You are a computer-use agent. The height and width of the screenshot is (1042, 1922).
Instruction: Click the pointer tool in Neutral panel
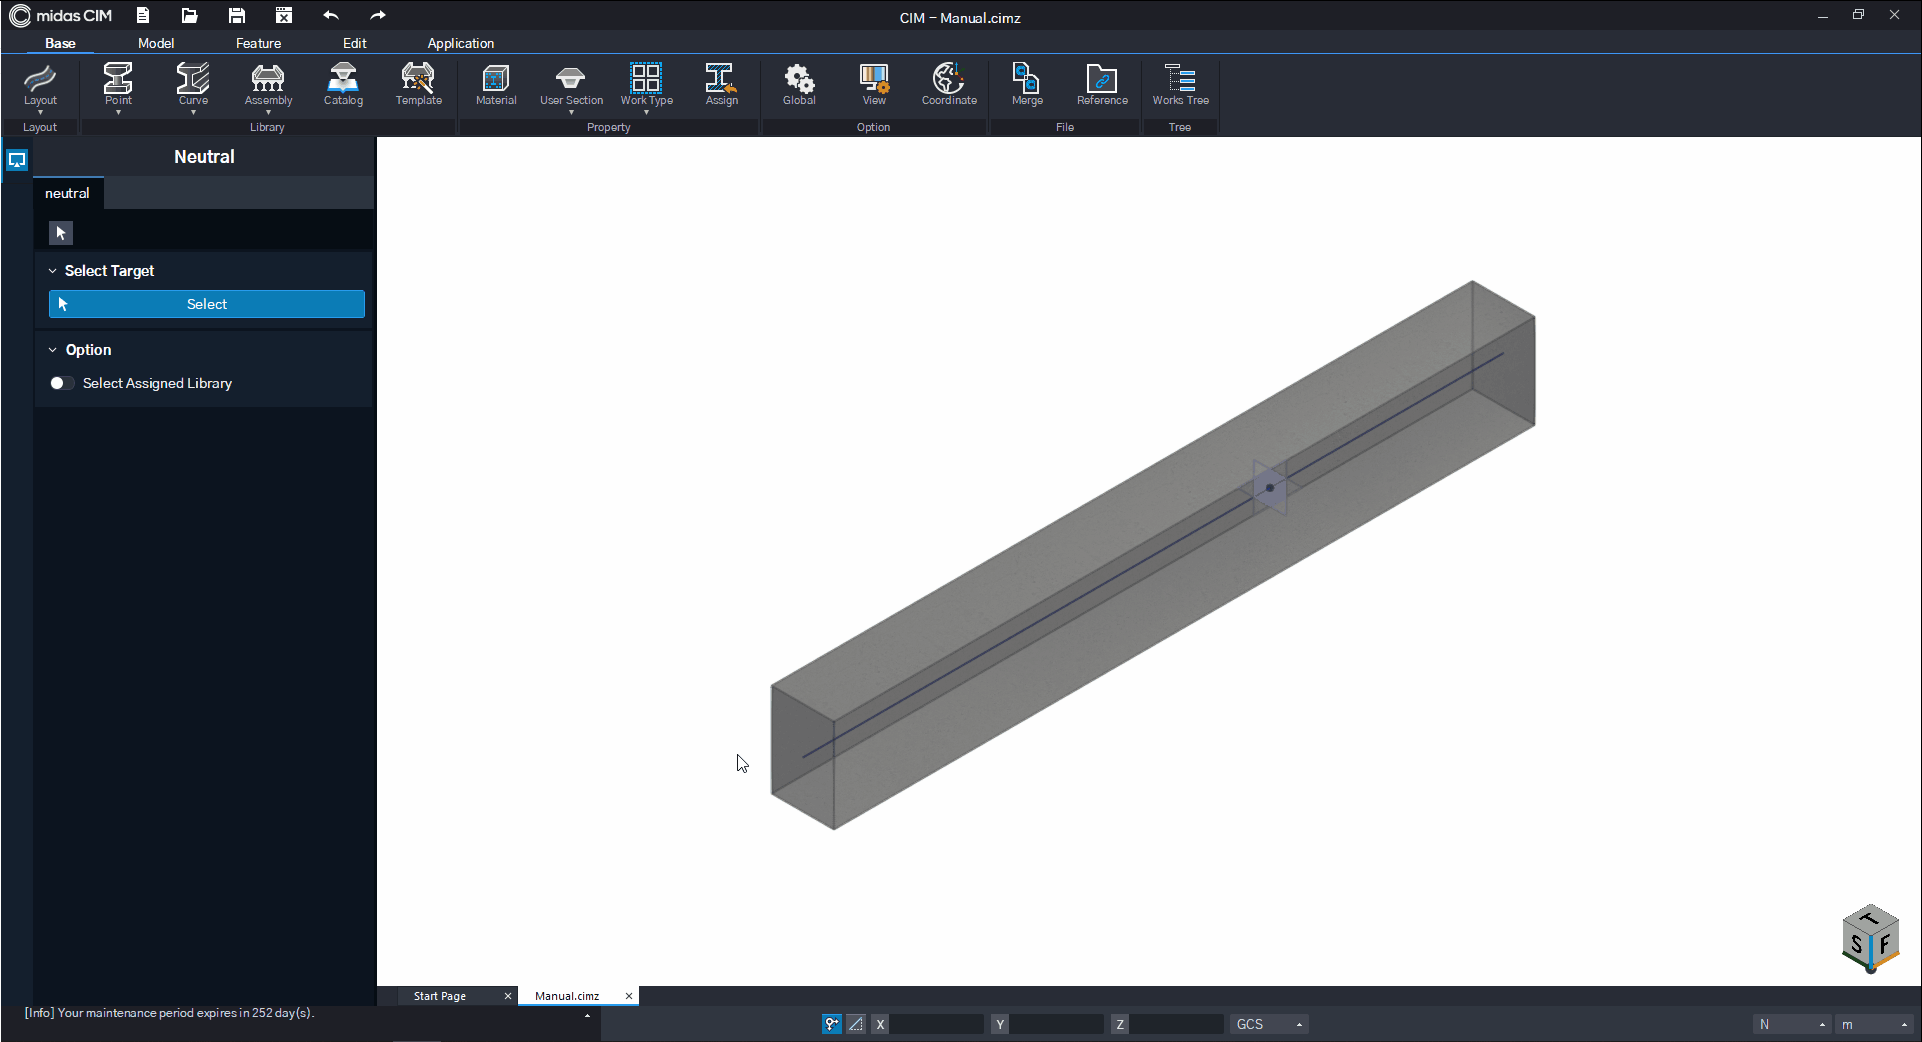point(61,233)
